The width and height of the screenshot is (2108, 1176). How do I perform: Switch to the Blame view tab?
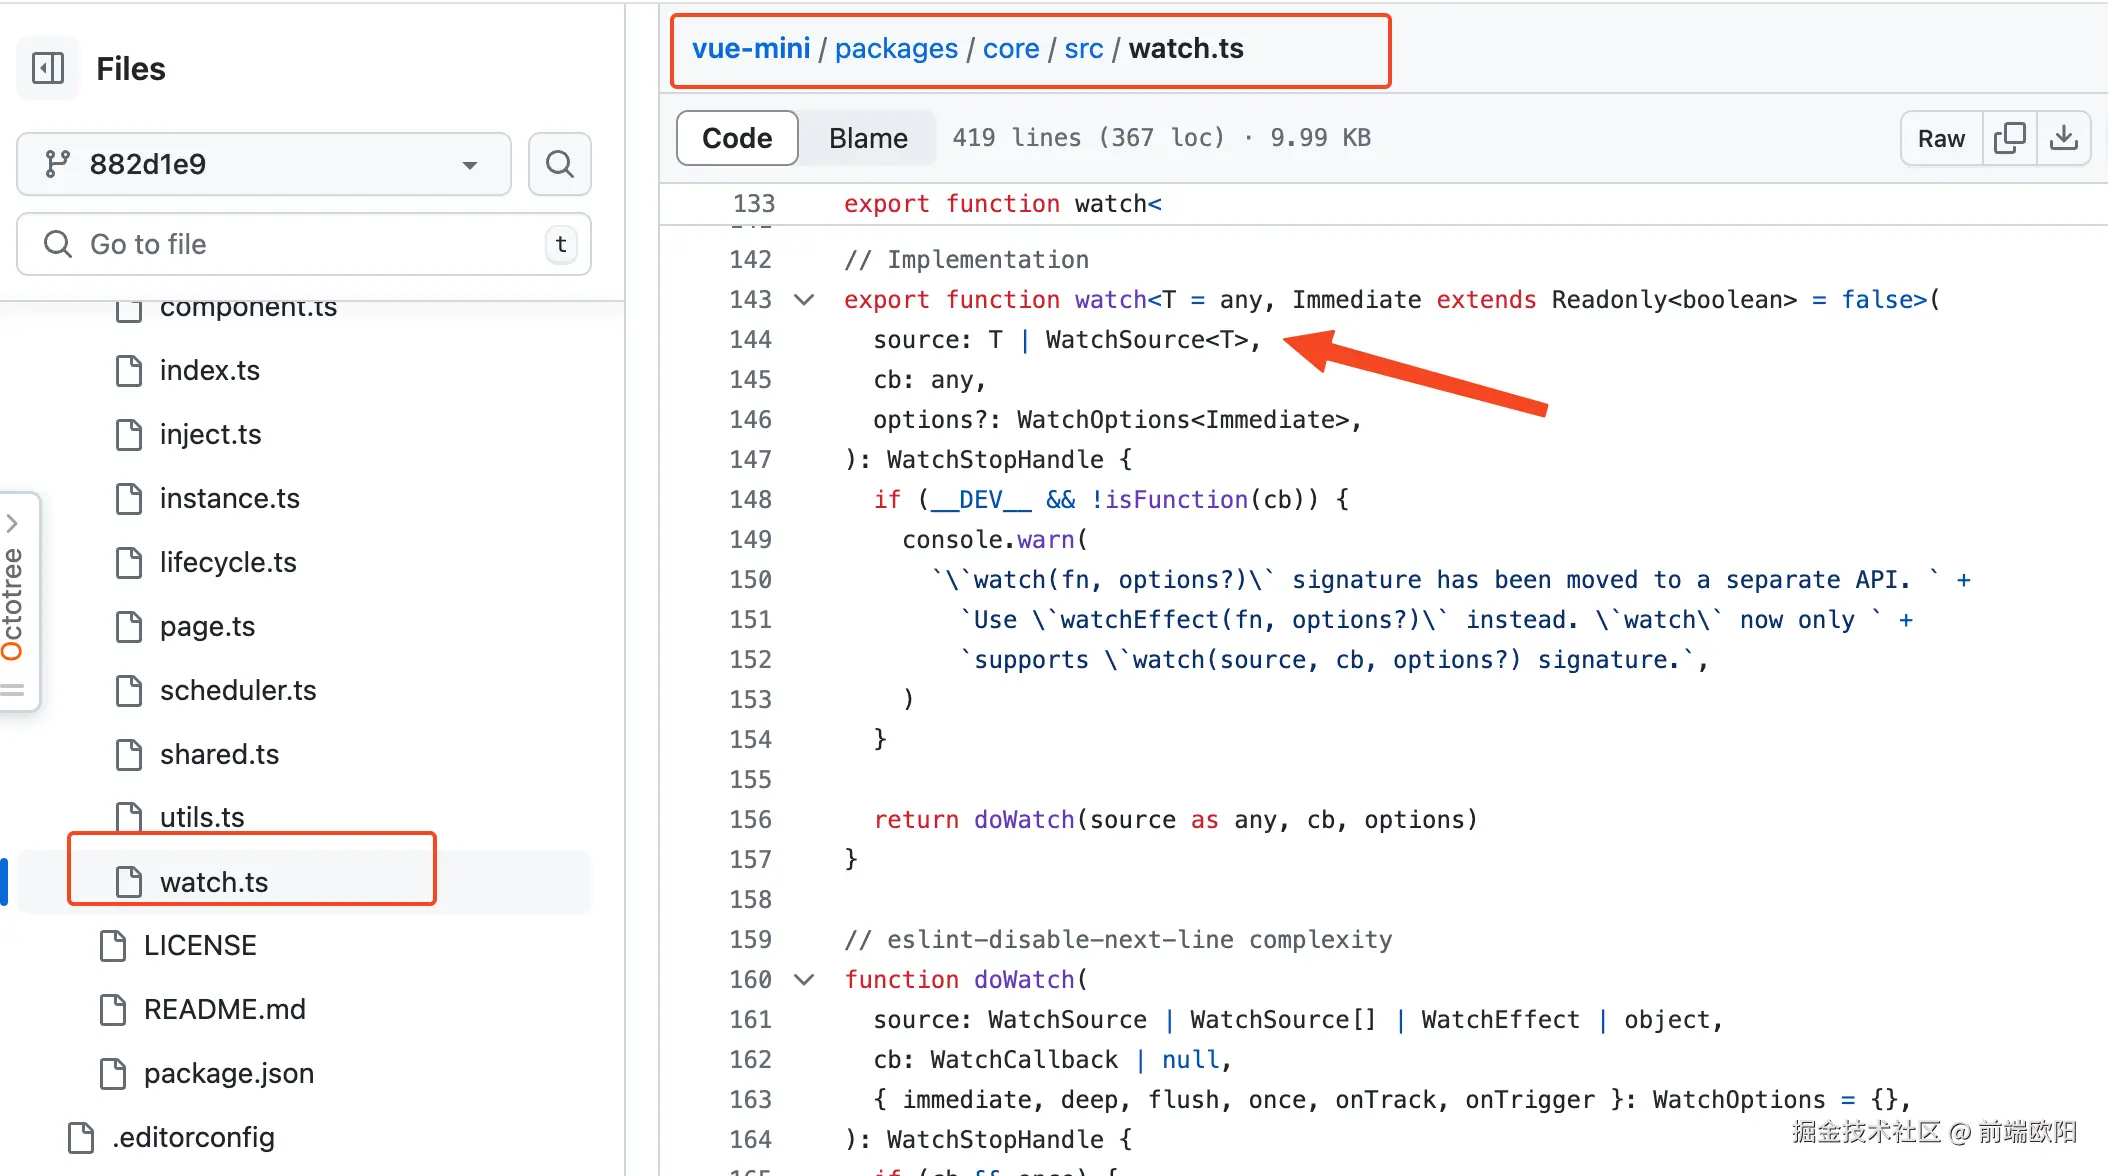(x=868, y=138)
